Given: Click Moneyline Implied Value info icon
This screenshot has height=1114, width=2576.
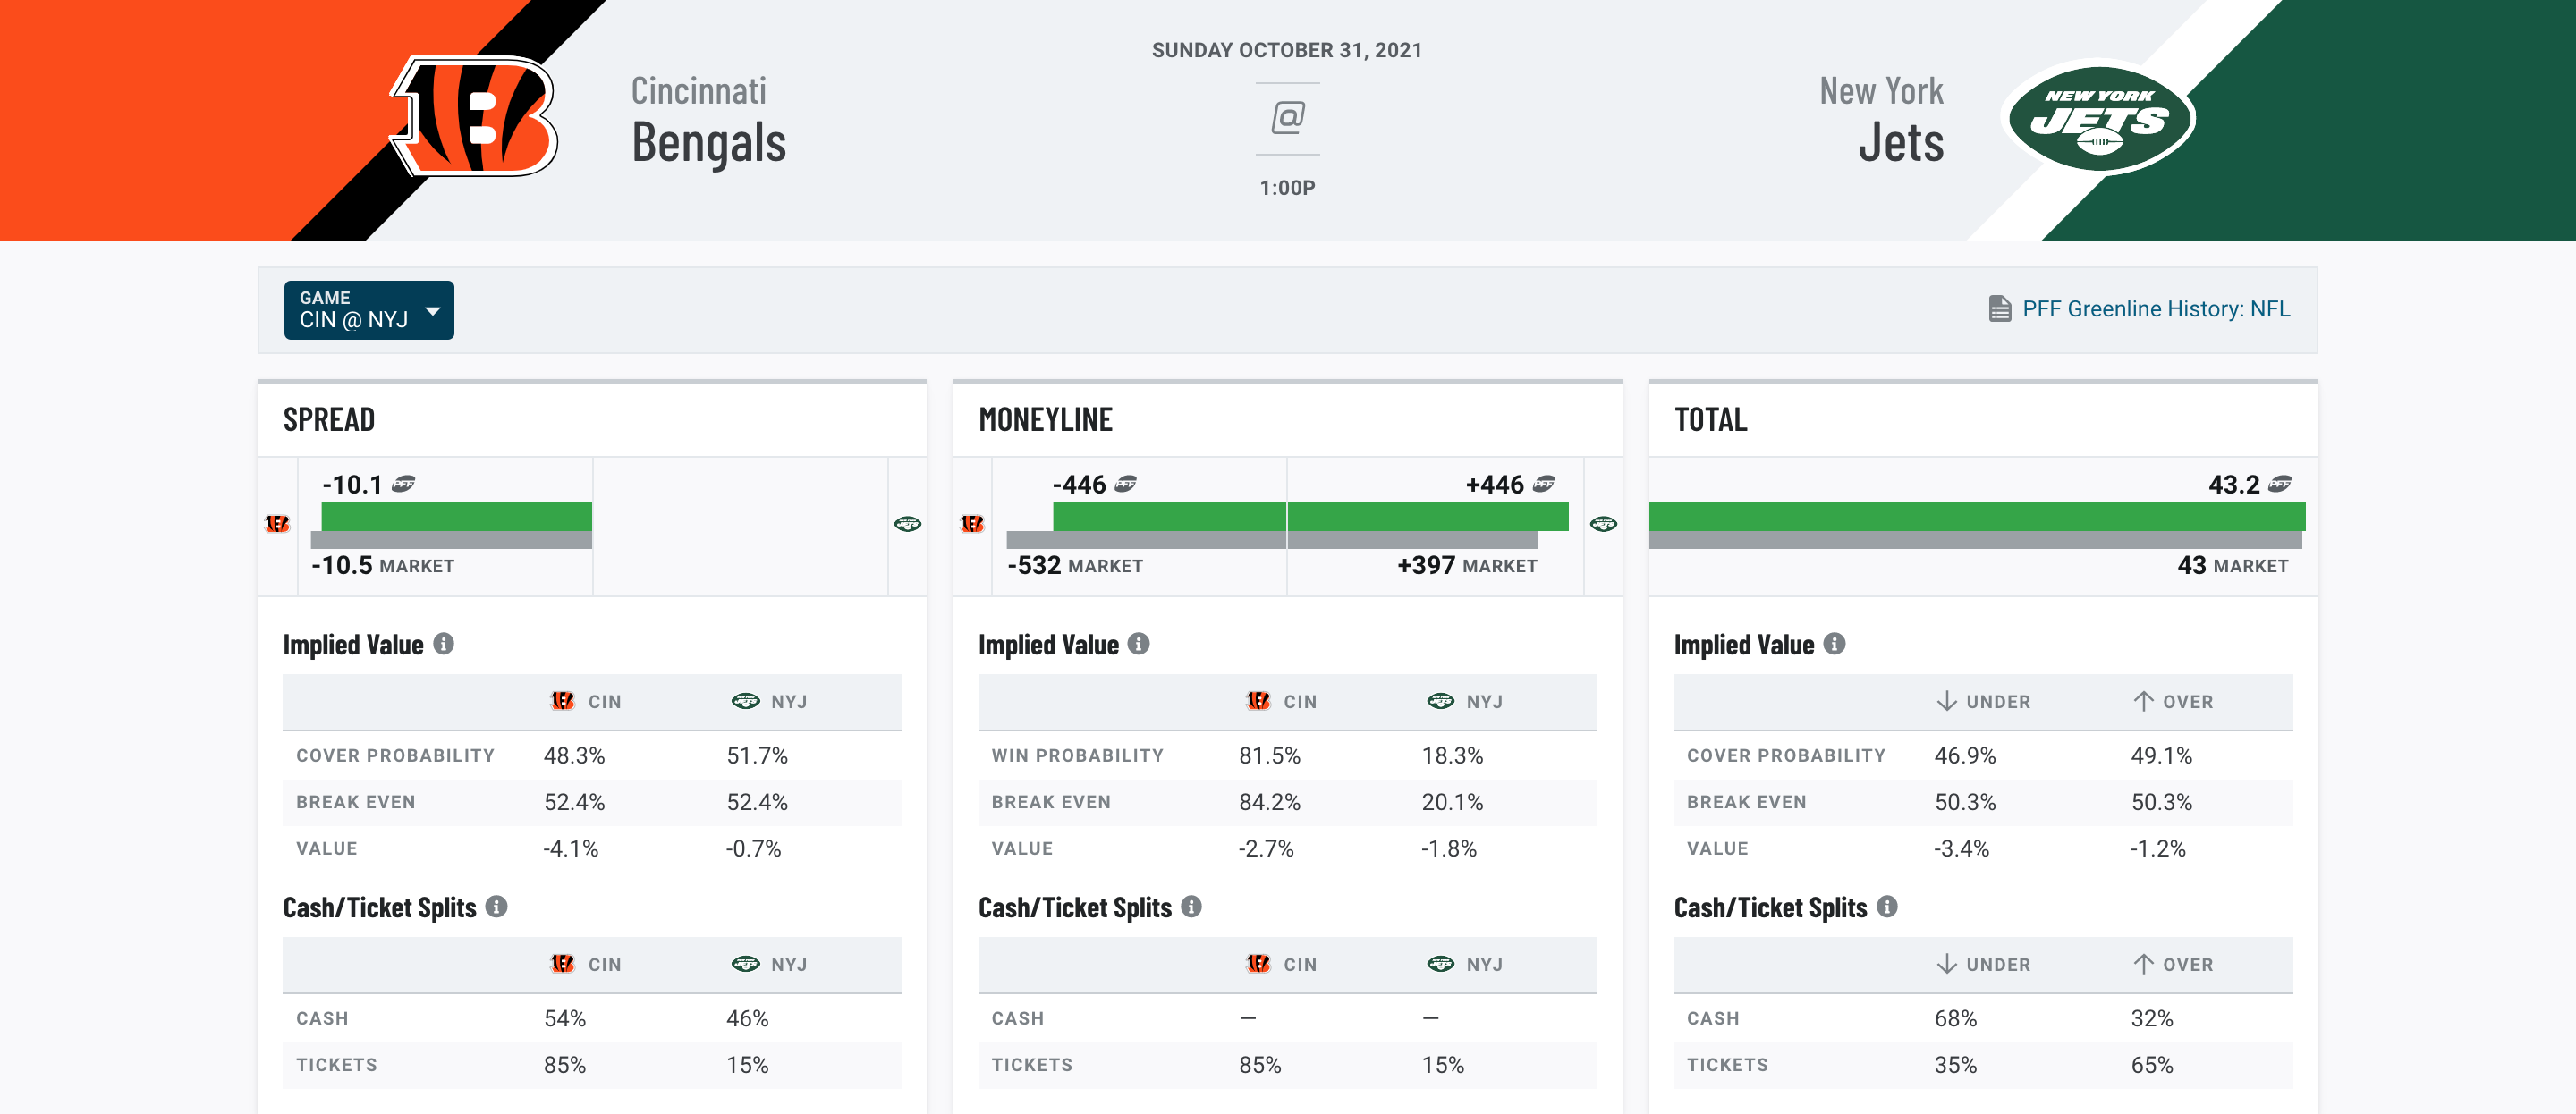Looking at the screenshot, I should click(x=1138, y=644).
